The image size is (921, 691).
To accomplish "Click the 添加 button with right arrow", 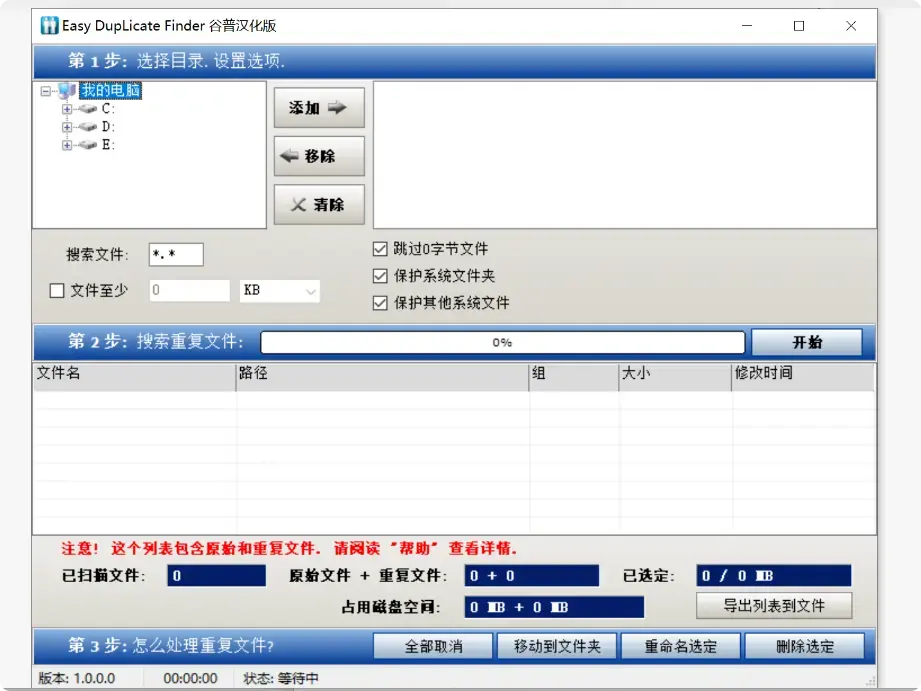I will 318,107.
